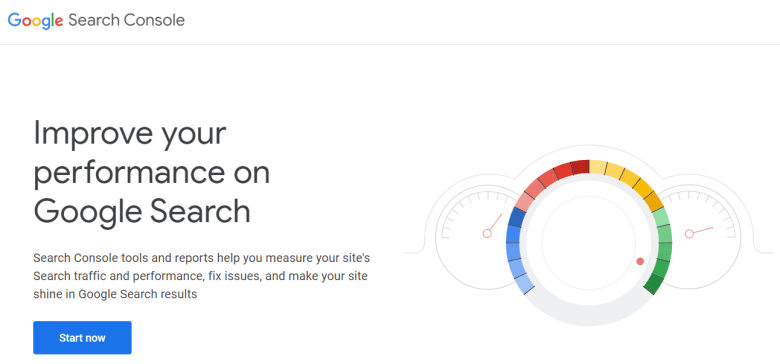This screenshot has height=364, width=780.
Task: Open the Google logo in header
Action: pos(35,20)
